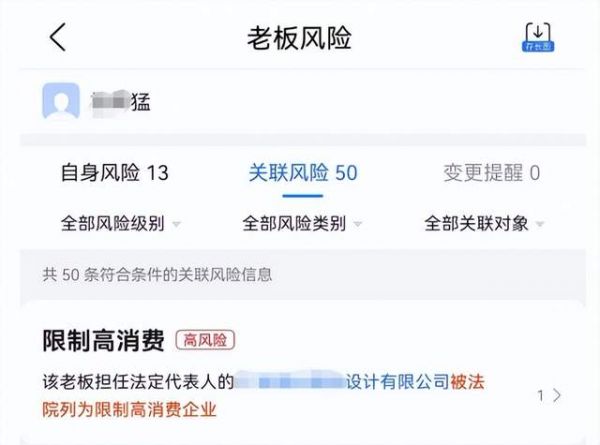Click the blurred company name portion

coord(290,382)
